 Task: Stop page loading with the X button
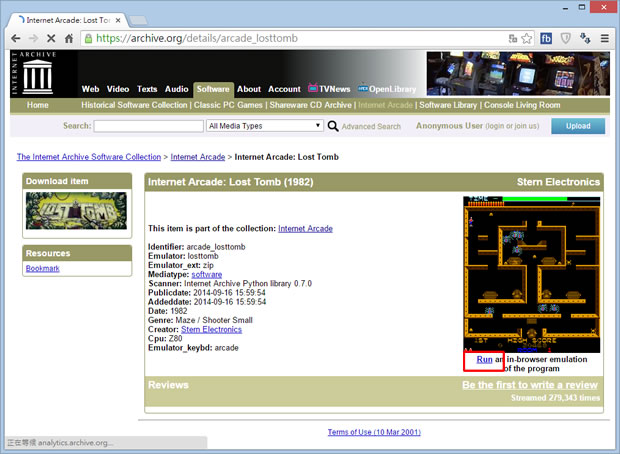click(x=51, y=38)
